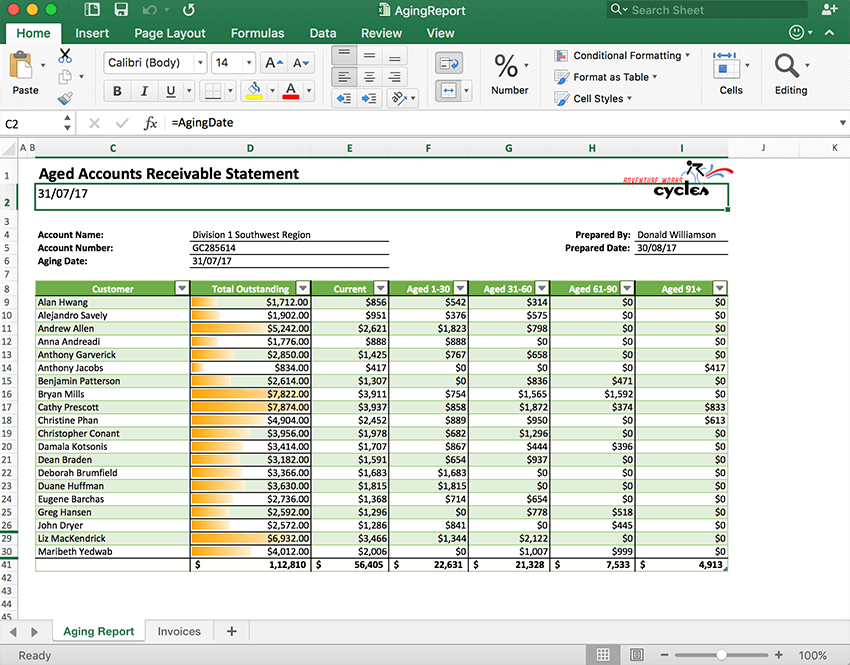850x665 pixels.
Task: Switch to the Formulas ribbon tab
Action: coord(257,32)
